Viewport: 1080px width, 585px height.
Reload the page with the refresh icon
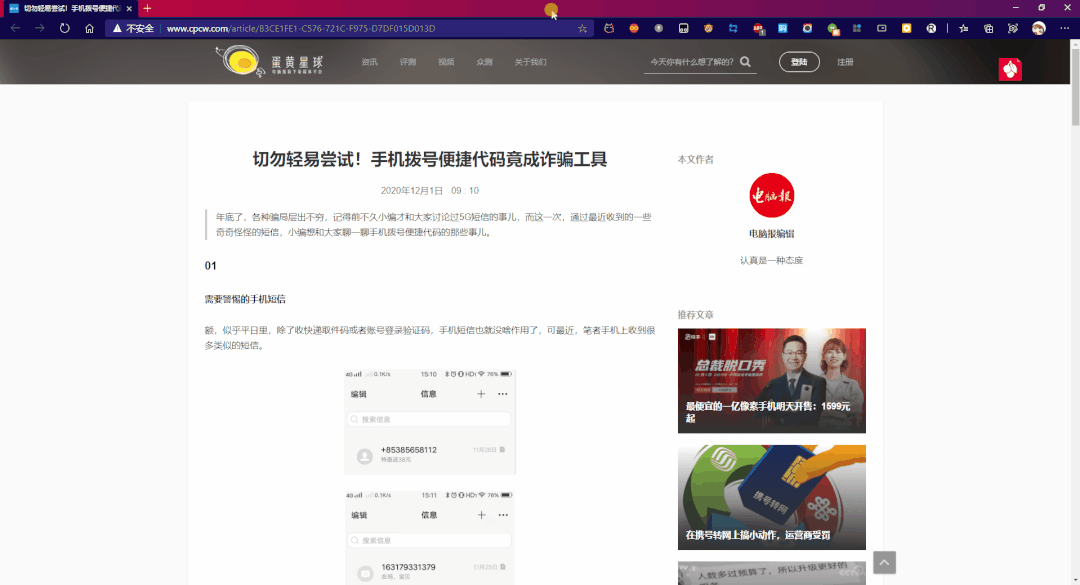coord(64,29)
